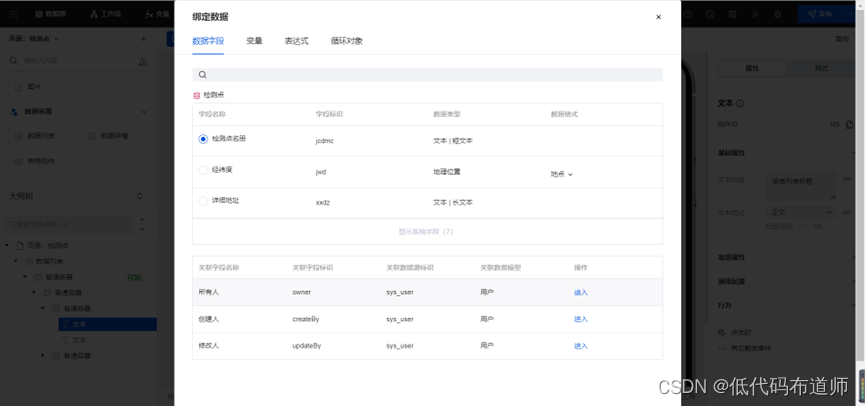The image size is (865, 406).
Task: Click the 数据源 icon in top toolbar
Action: pyautogui.click(x=39, y=14)
